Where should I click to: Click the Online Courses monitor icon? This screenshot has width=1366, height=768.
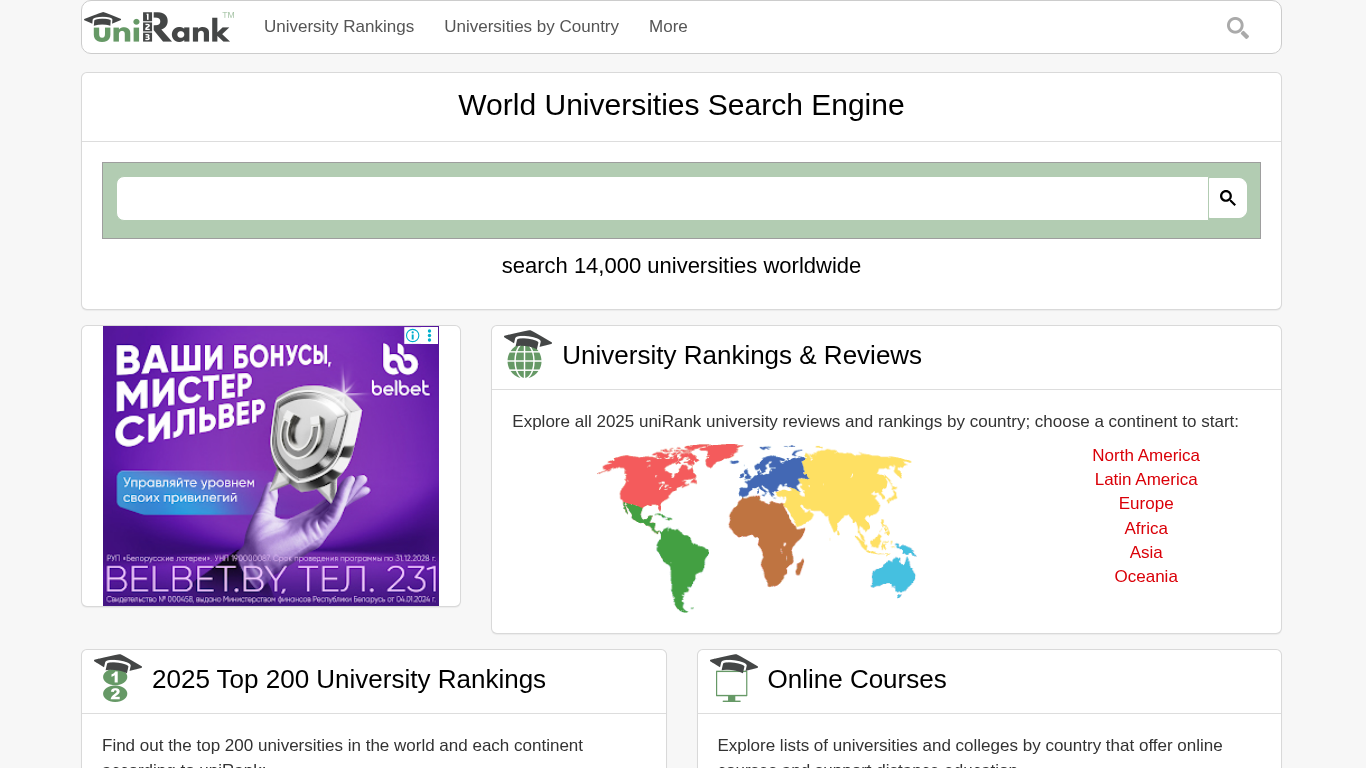click(734, 678)
